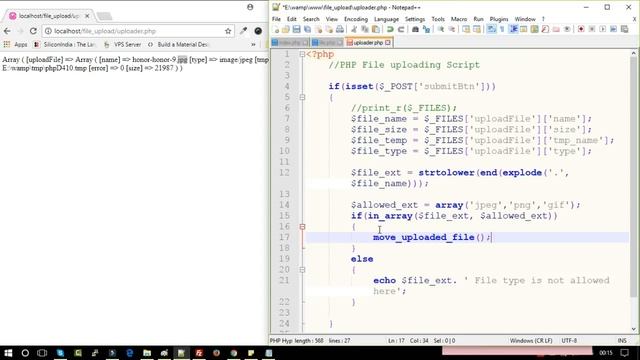Toggle INS mode in the status bar
The height and width of the screenshot is (360, 640).
coord(622,340)
